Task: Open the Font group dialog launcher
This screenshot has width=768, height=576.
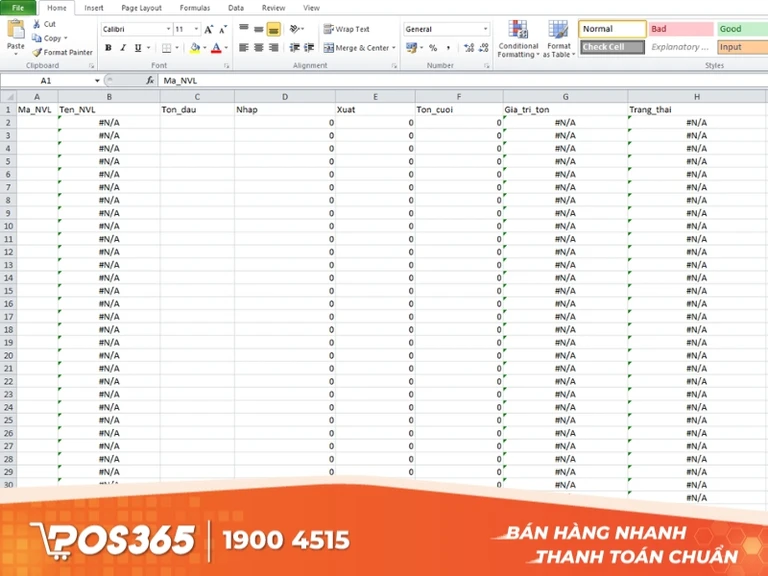Action: coord(226,66)
